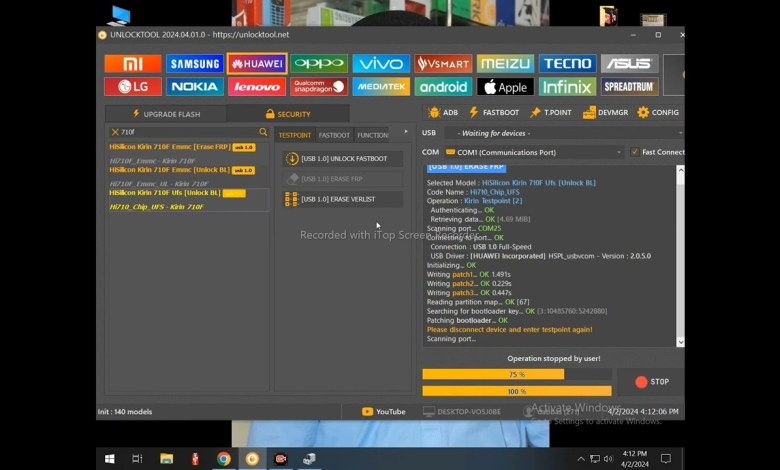Open the ADB tool
This screenshot has width=780, height=470.
coord(443,113)
